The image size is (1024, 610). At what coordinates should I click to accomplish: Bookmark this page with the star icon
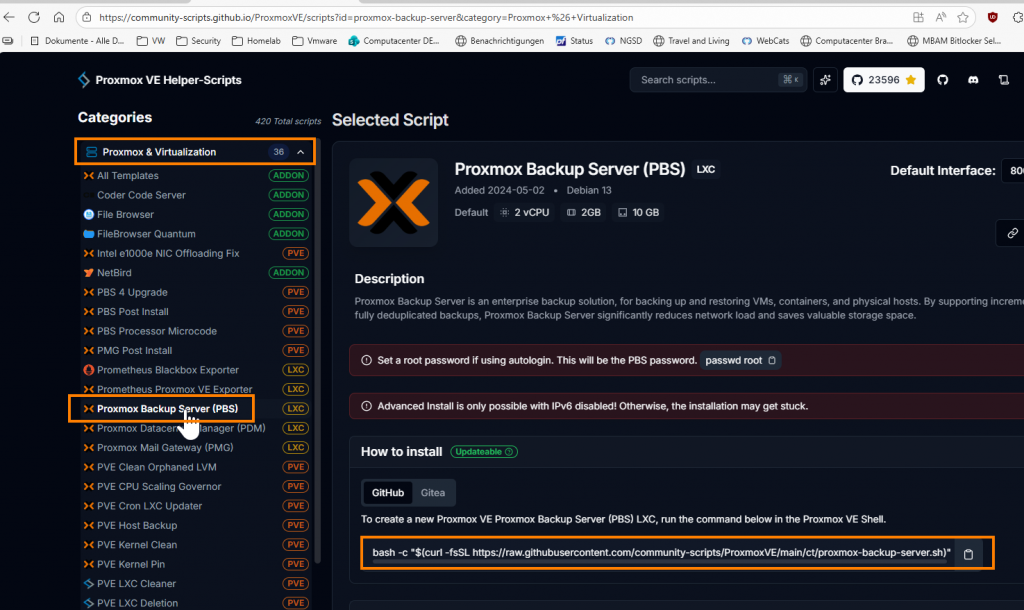[963, 17]
